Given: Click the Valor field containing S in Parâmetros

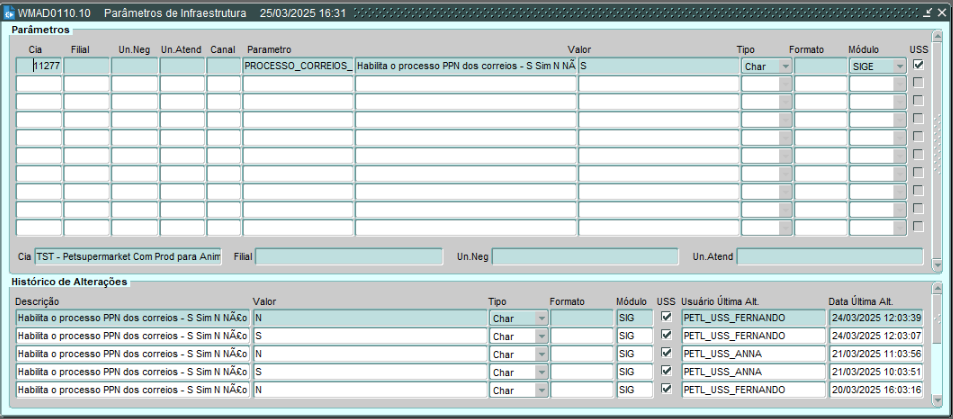Looking at the screenshot, I should [657, 66].
